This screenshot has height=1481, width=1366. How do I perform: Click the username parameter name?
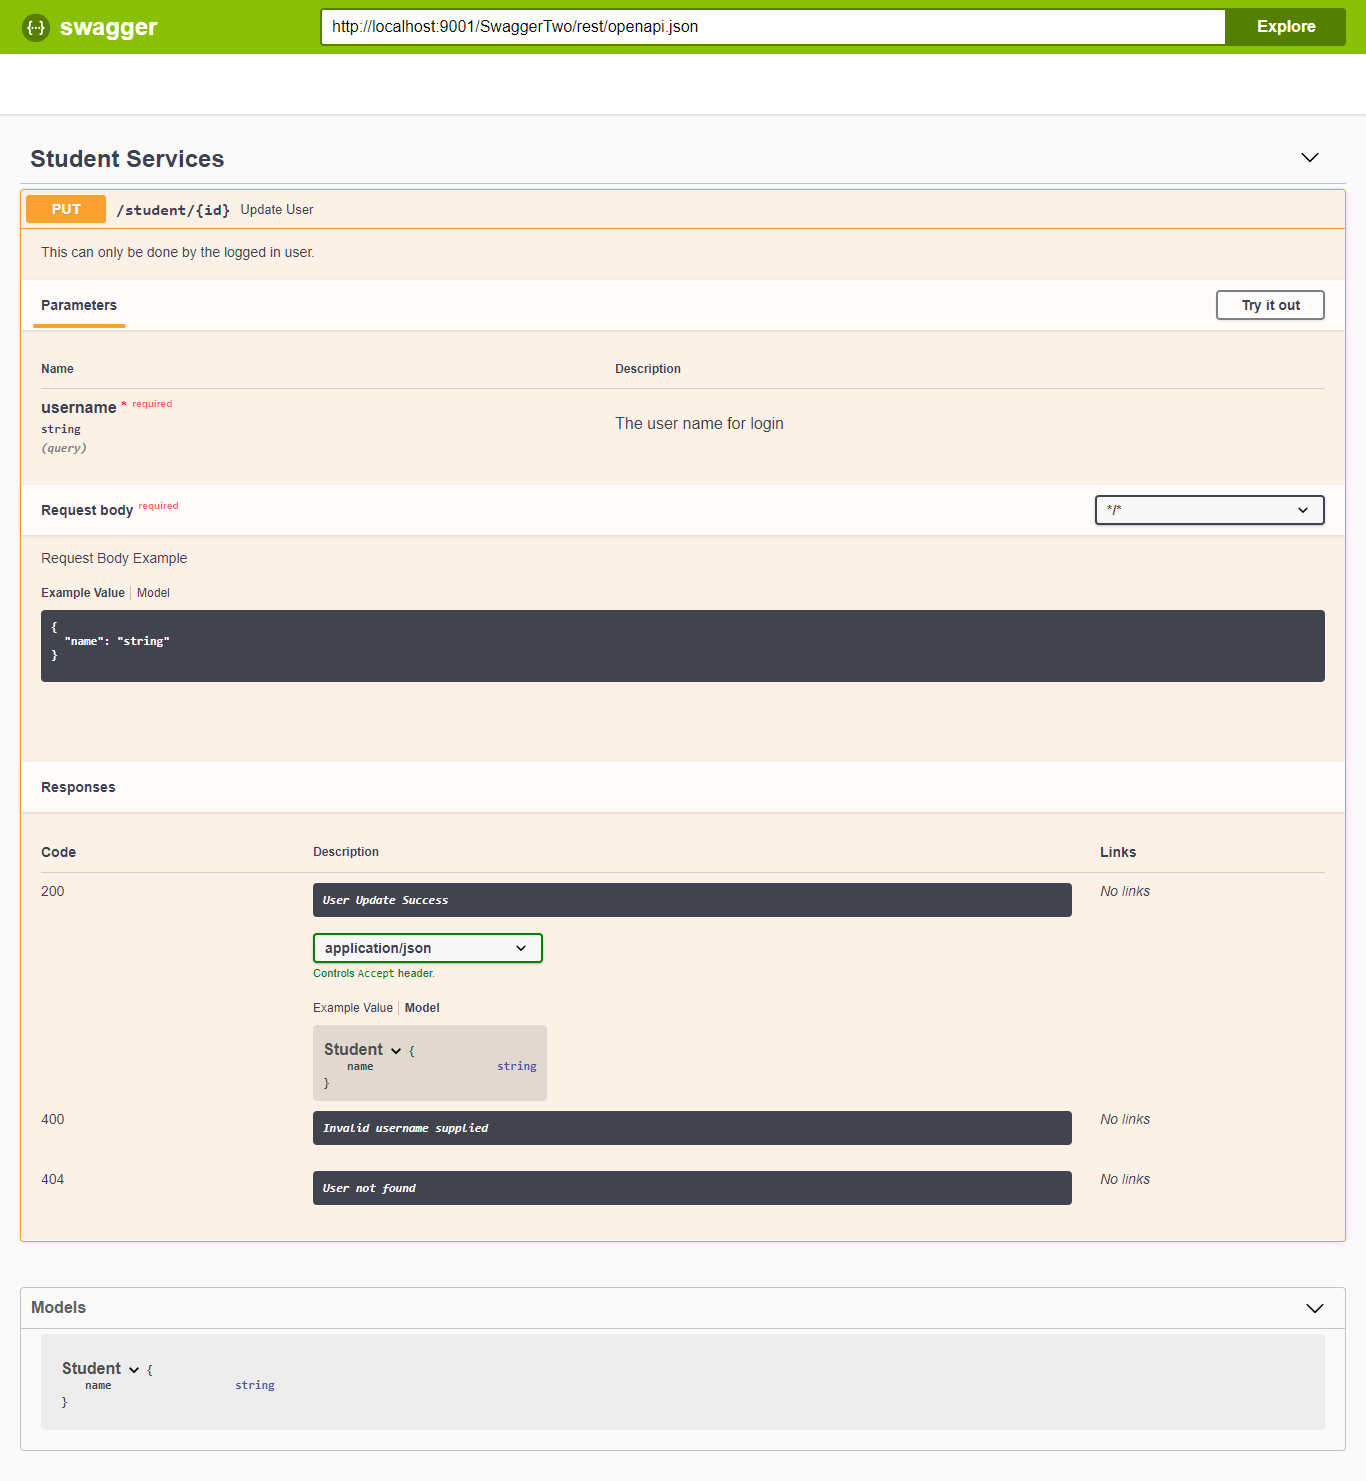[78, 407]
